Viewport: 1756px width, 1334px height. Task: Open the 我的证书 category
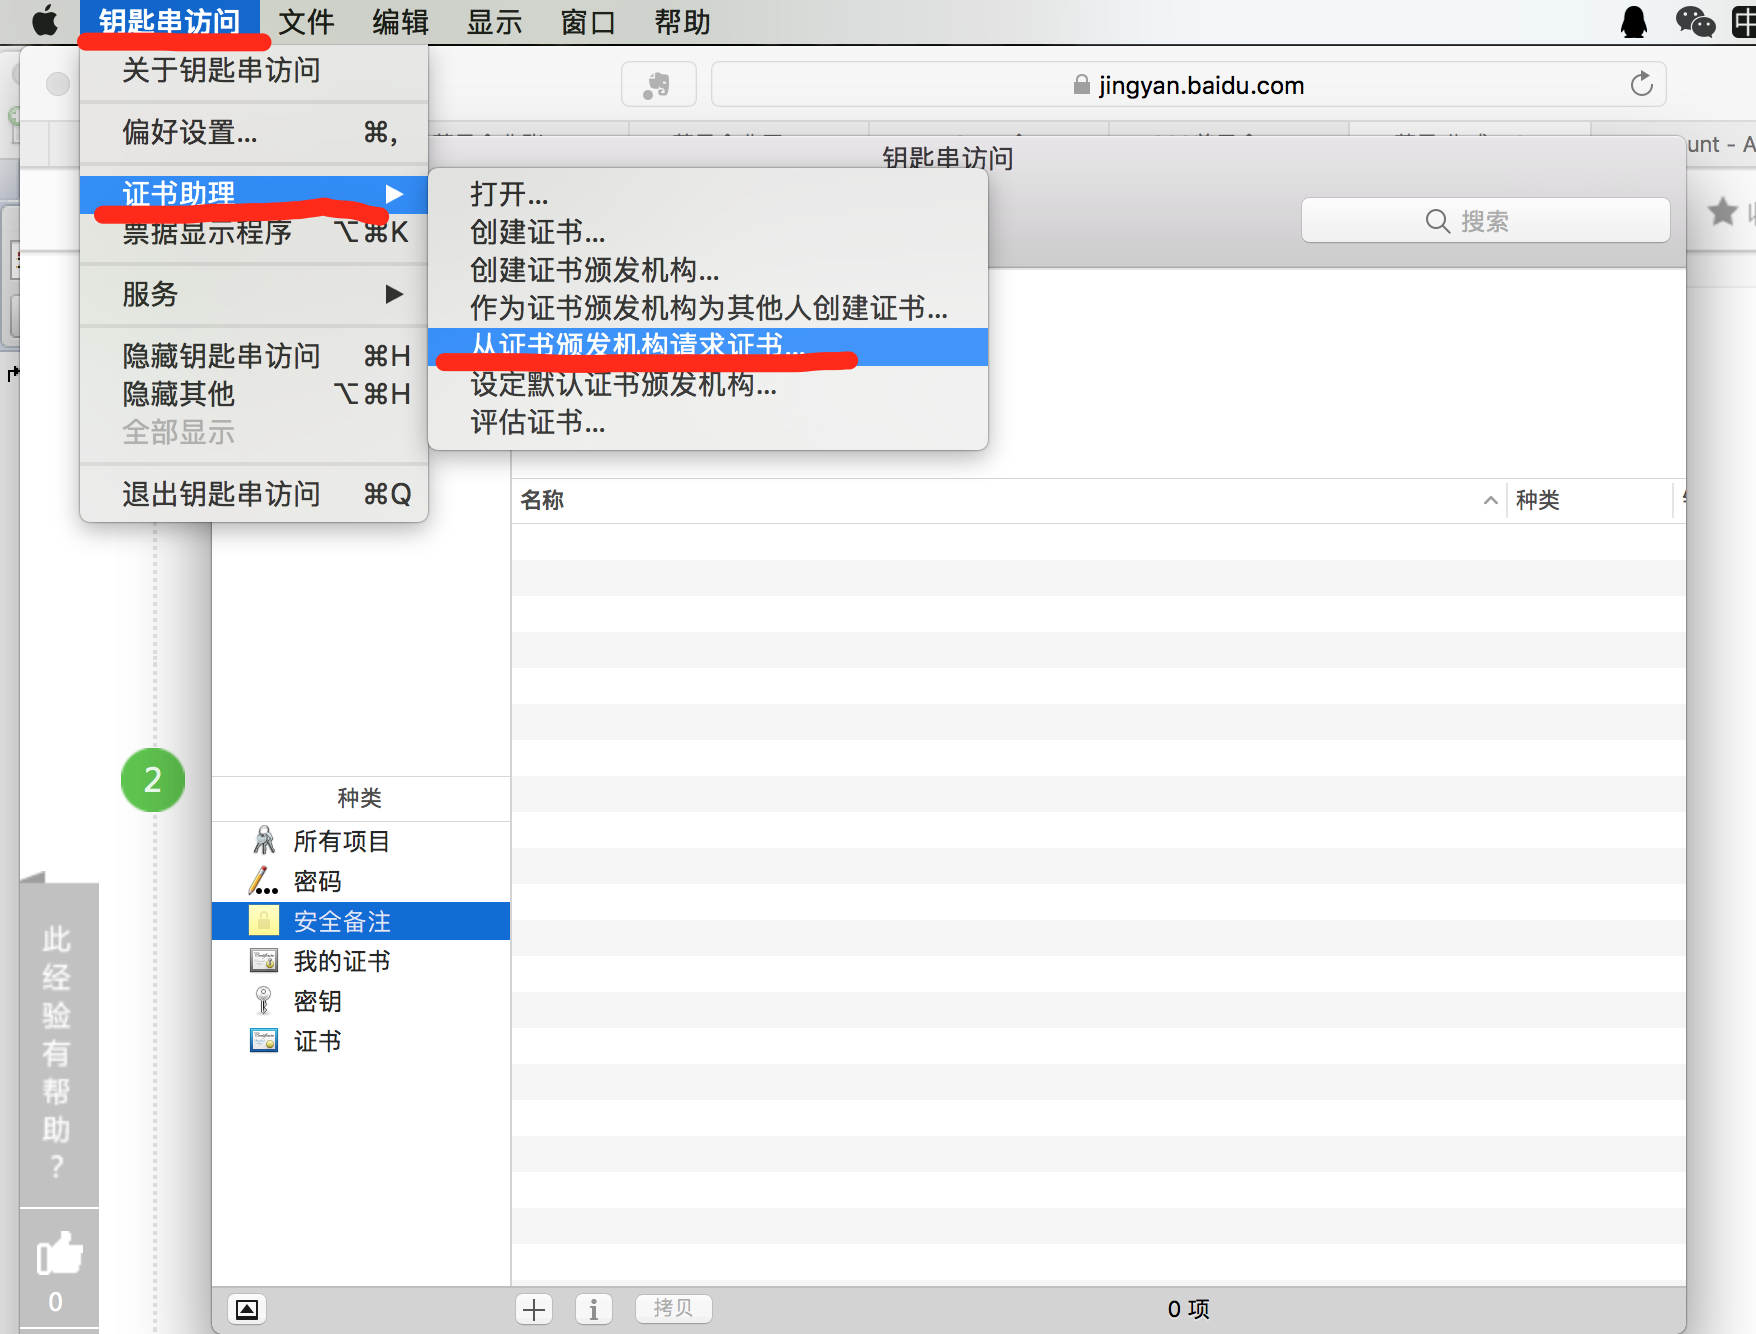pyautogui.click(x=341, y=960)
